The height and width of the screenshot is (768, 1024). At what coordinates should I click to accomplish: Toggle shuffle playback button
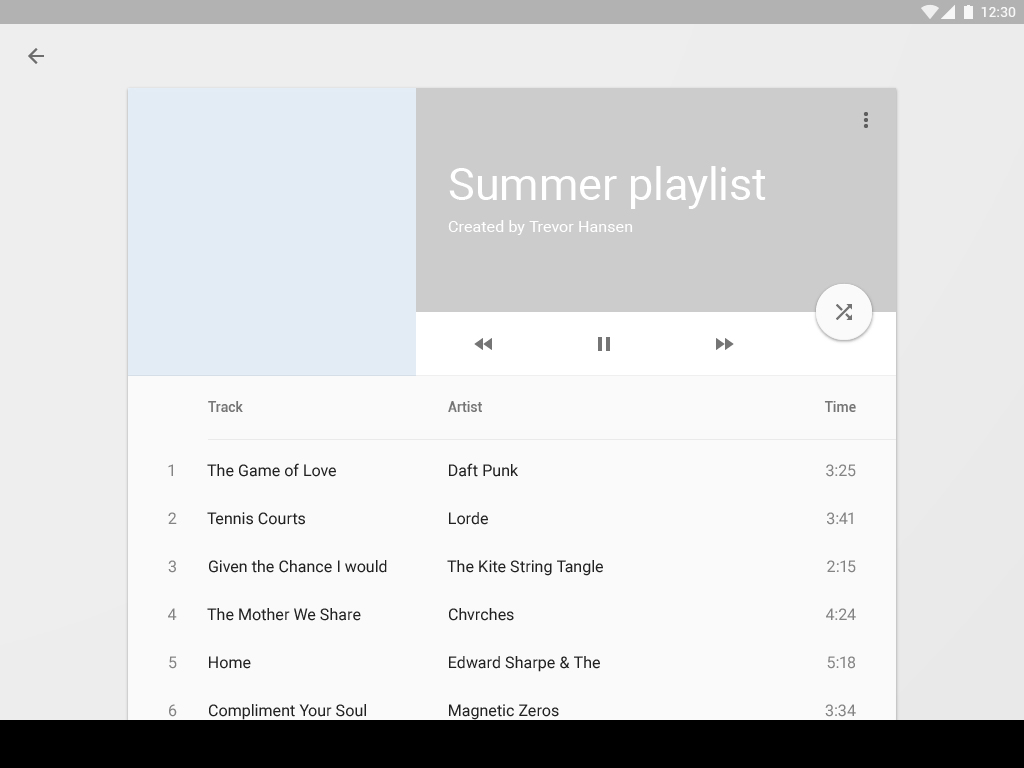point(844,312)
